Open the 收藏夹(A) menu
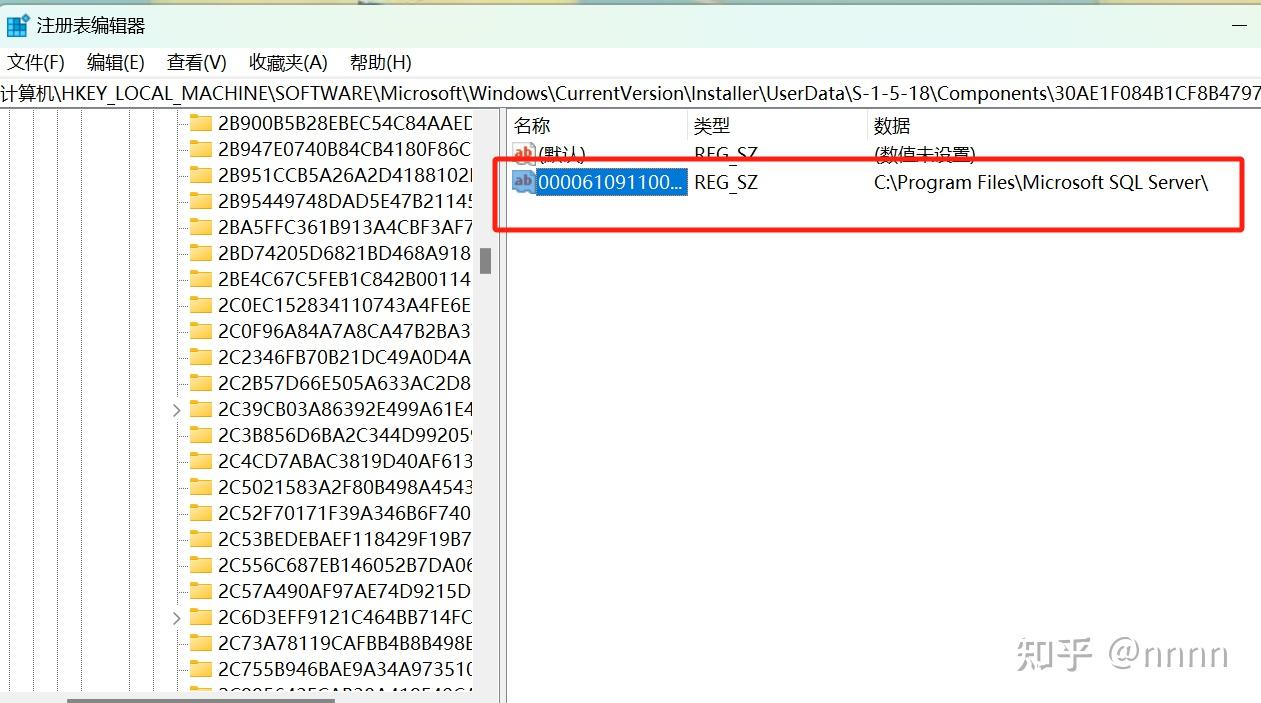The image size is (1261, 703). 287,62
